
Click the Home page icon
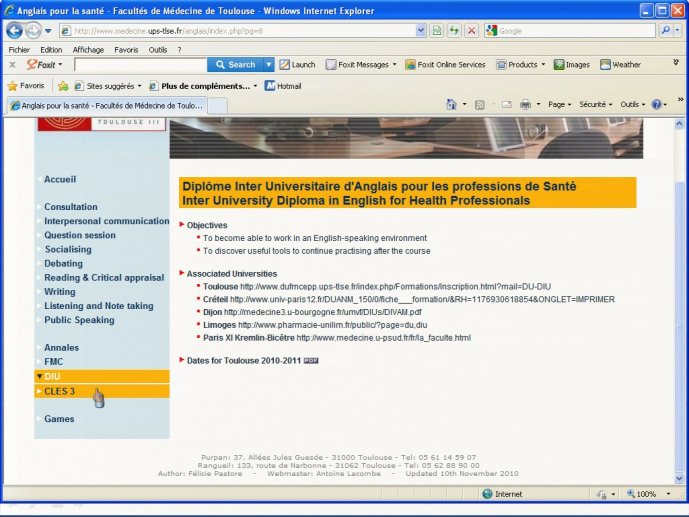point(451,105)
